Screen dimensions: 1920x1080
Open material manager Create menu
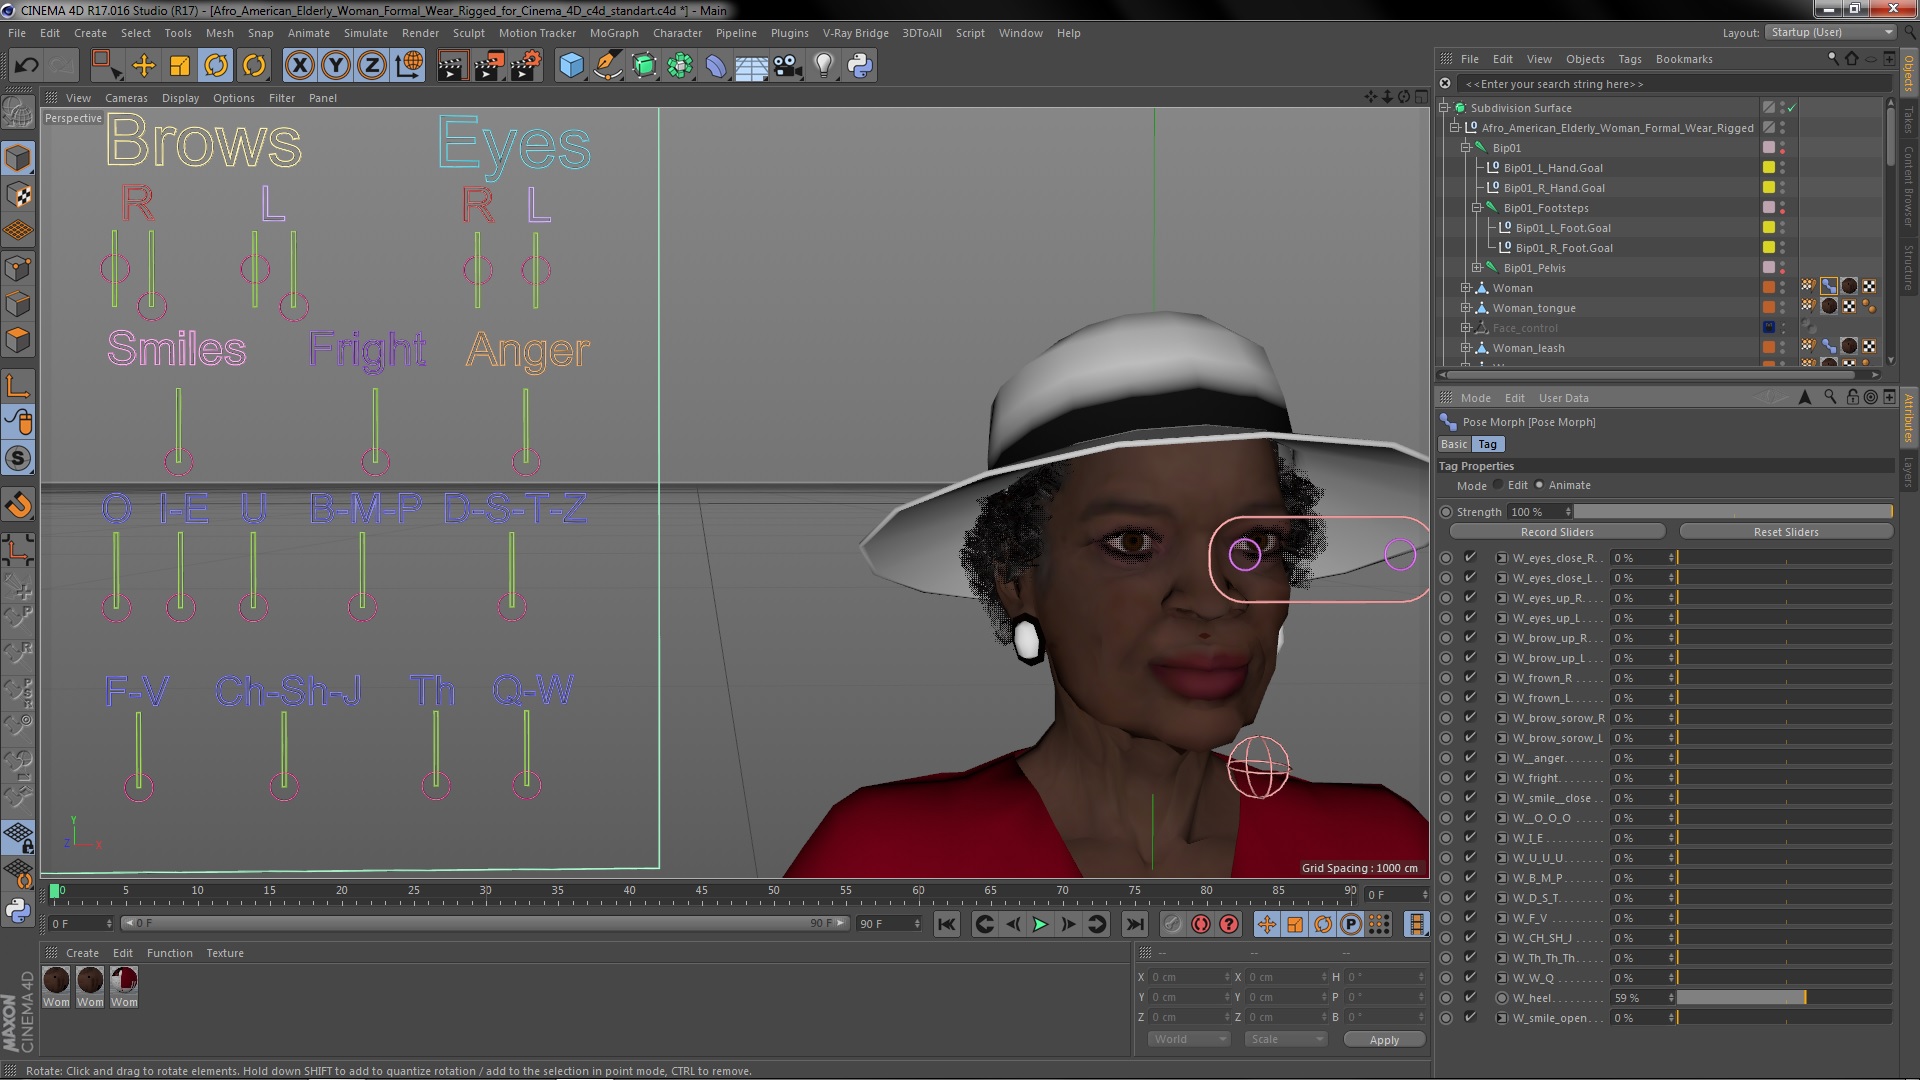[82, 953]
